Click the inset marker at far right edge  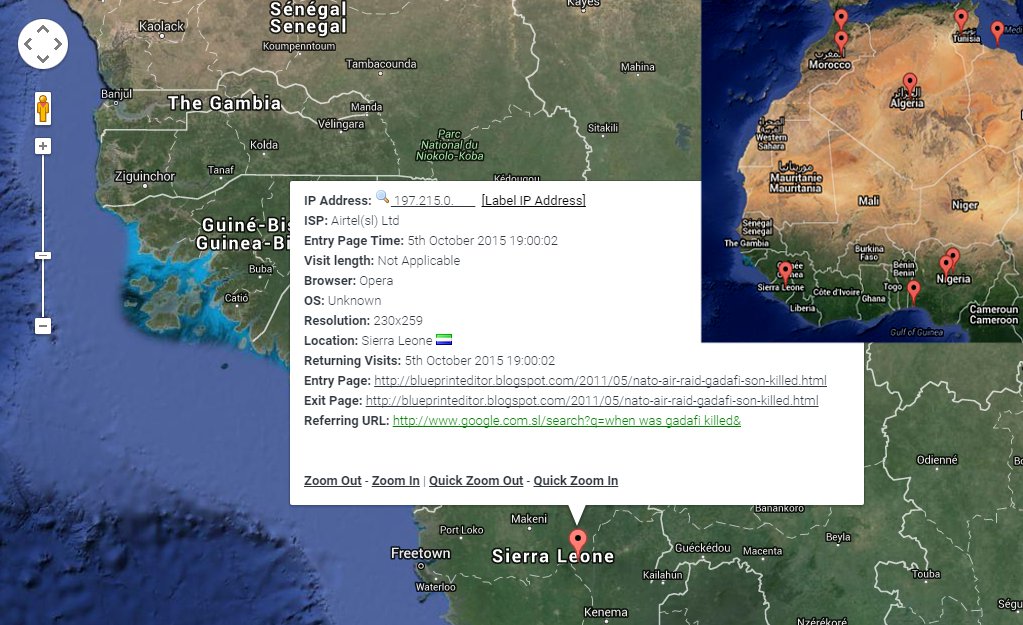pos(997,33)
